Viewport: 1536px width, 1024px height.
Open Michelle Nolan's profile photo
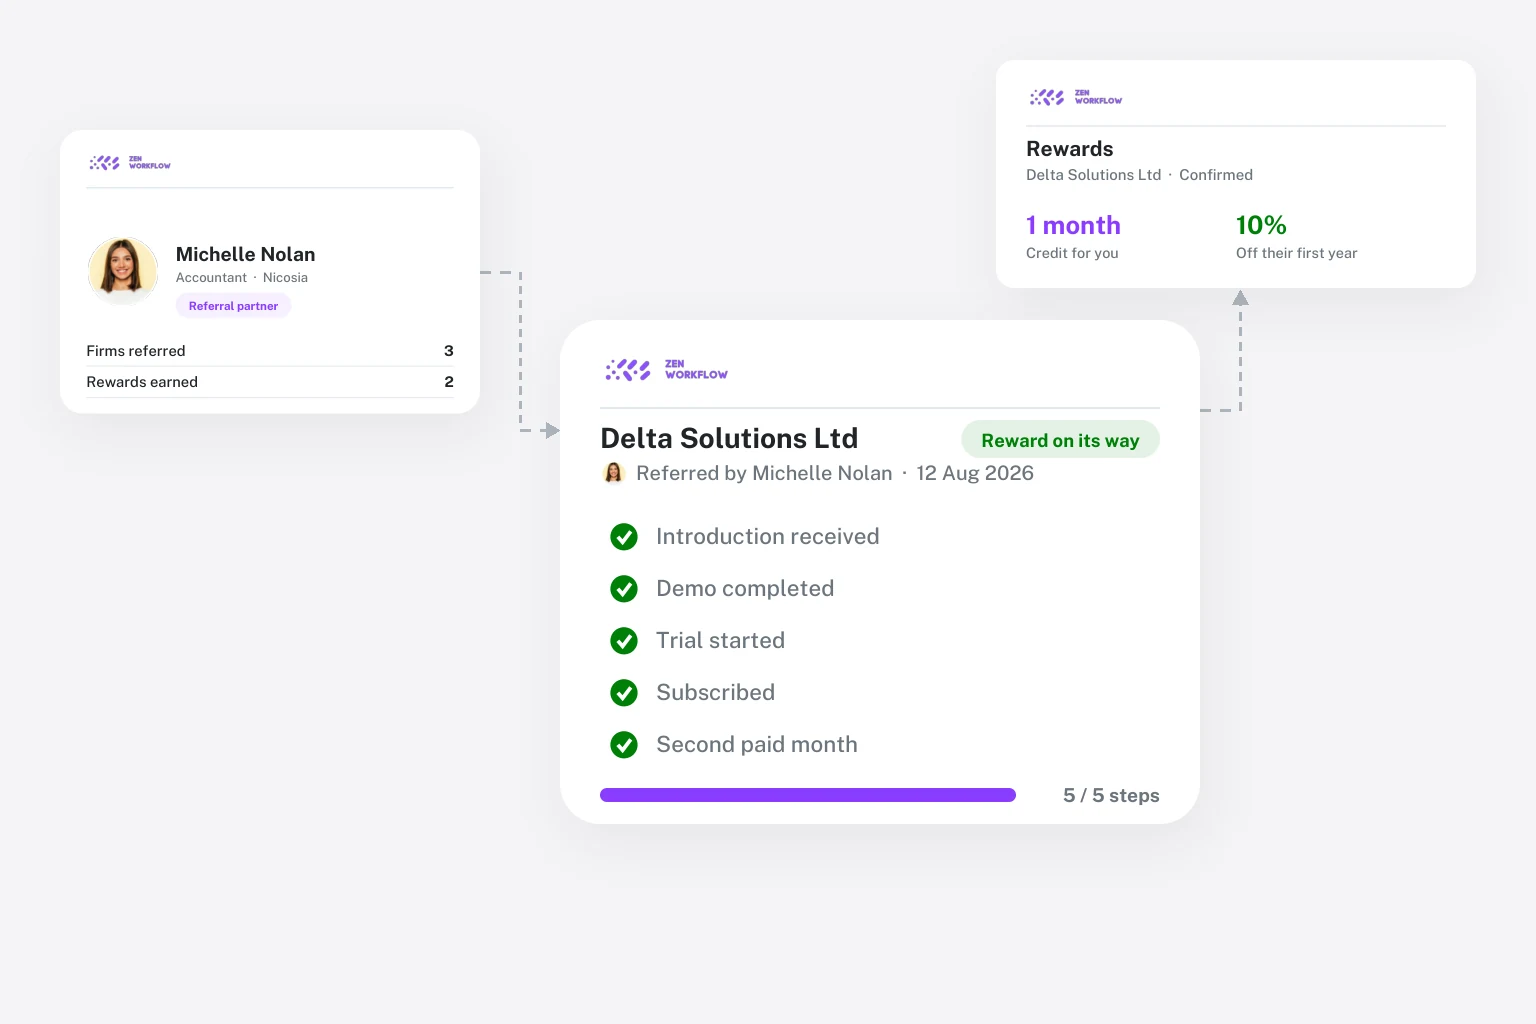(x=123, y=271)
